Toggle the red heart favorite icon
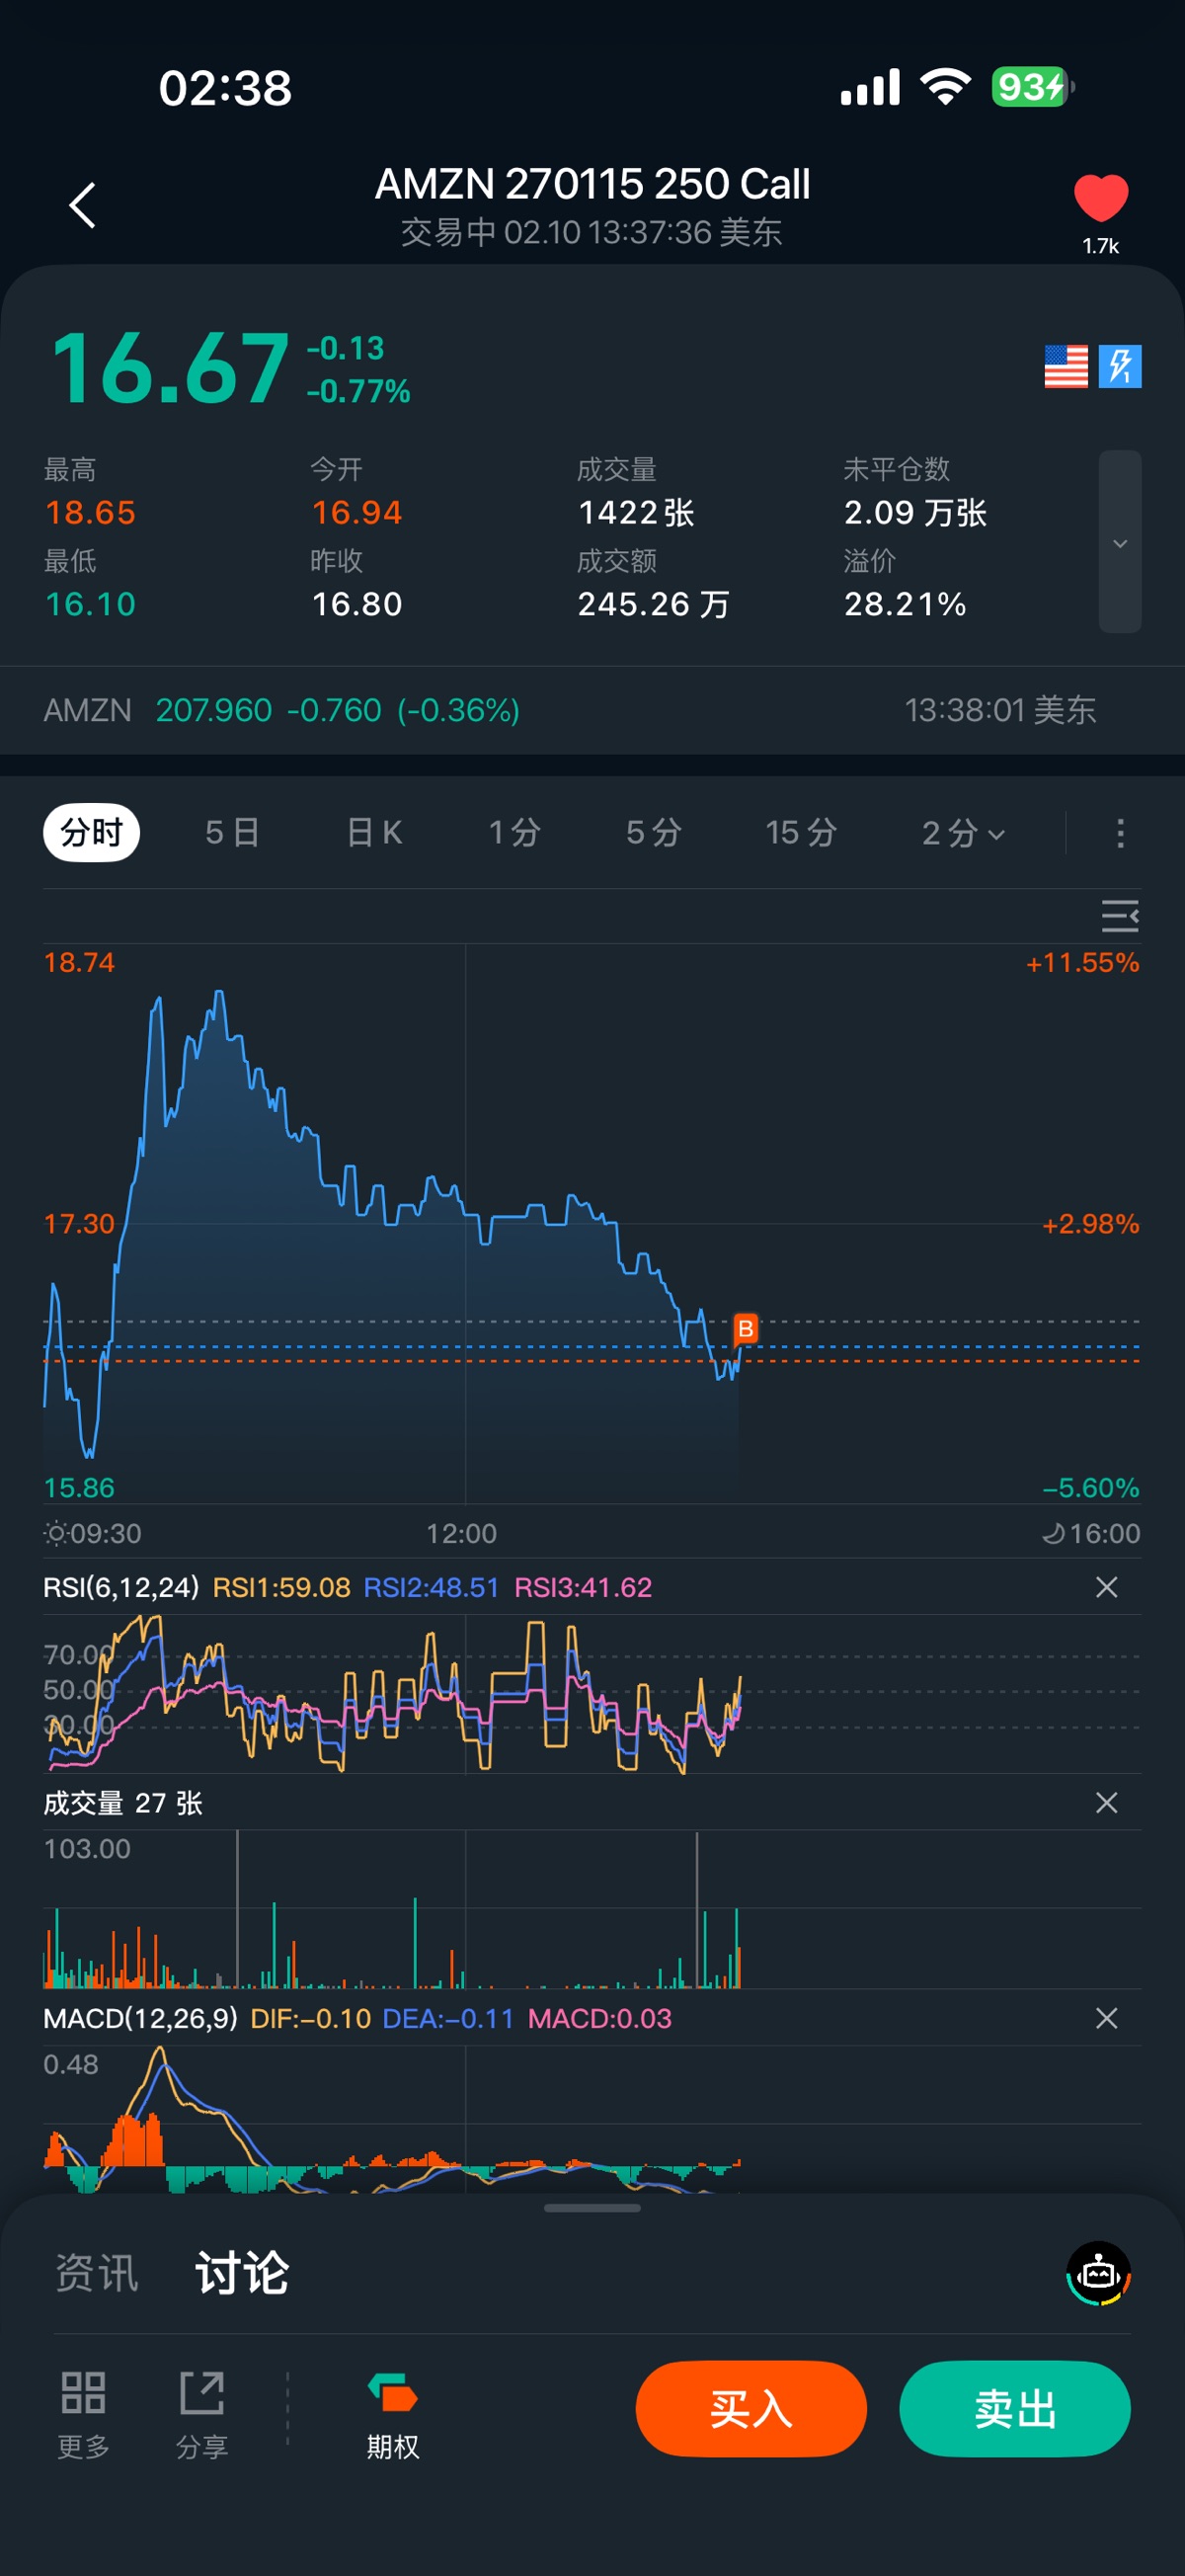 (x=1100, y=197)
